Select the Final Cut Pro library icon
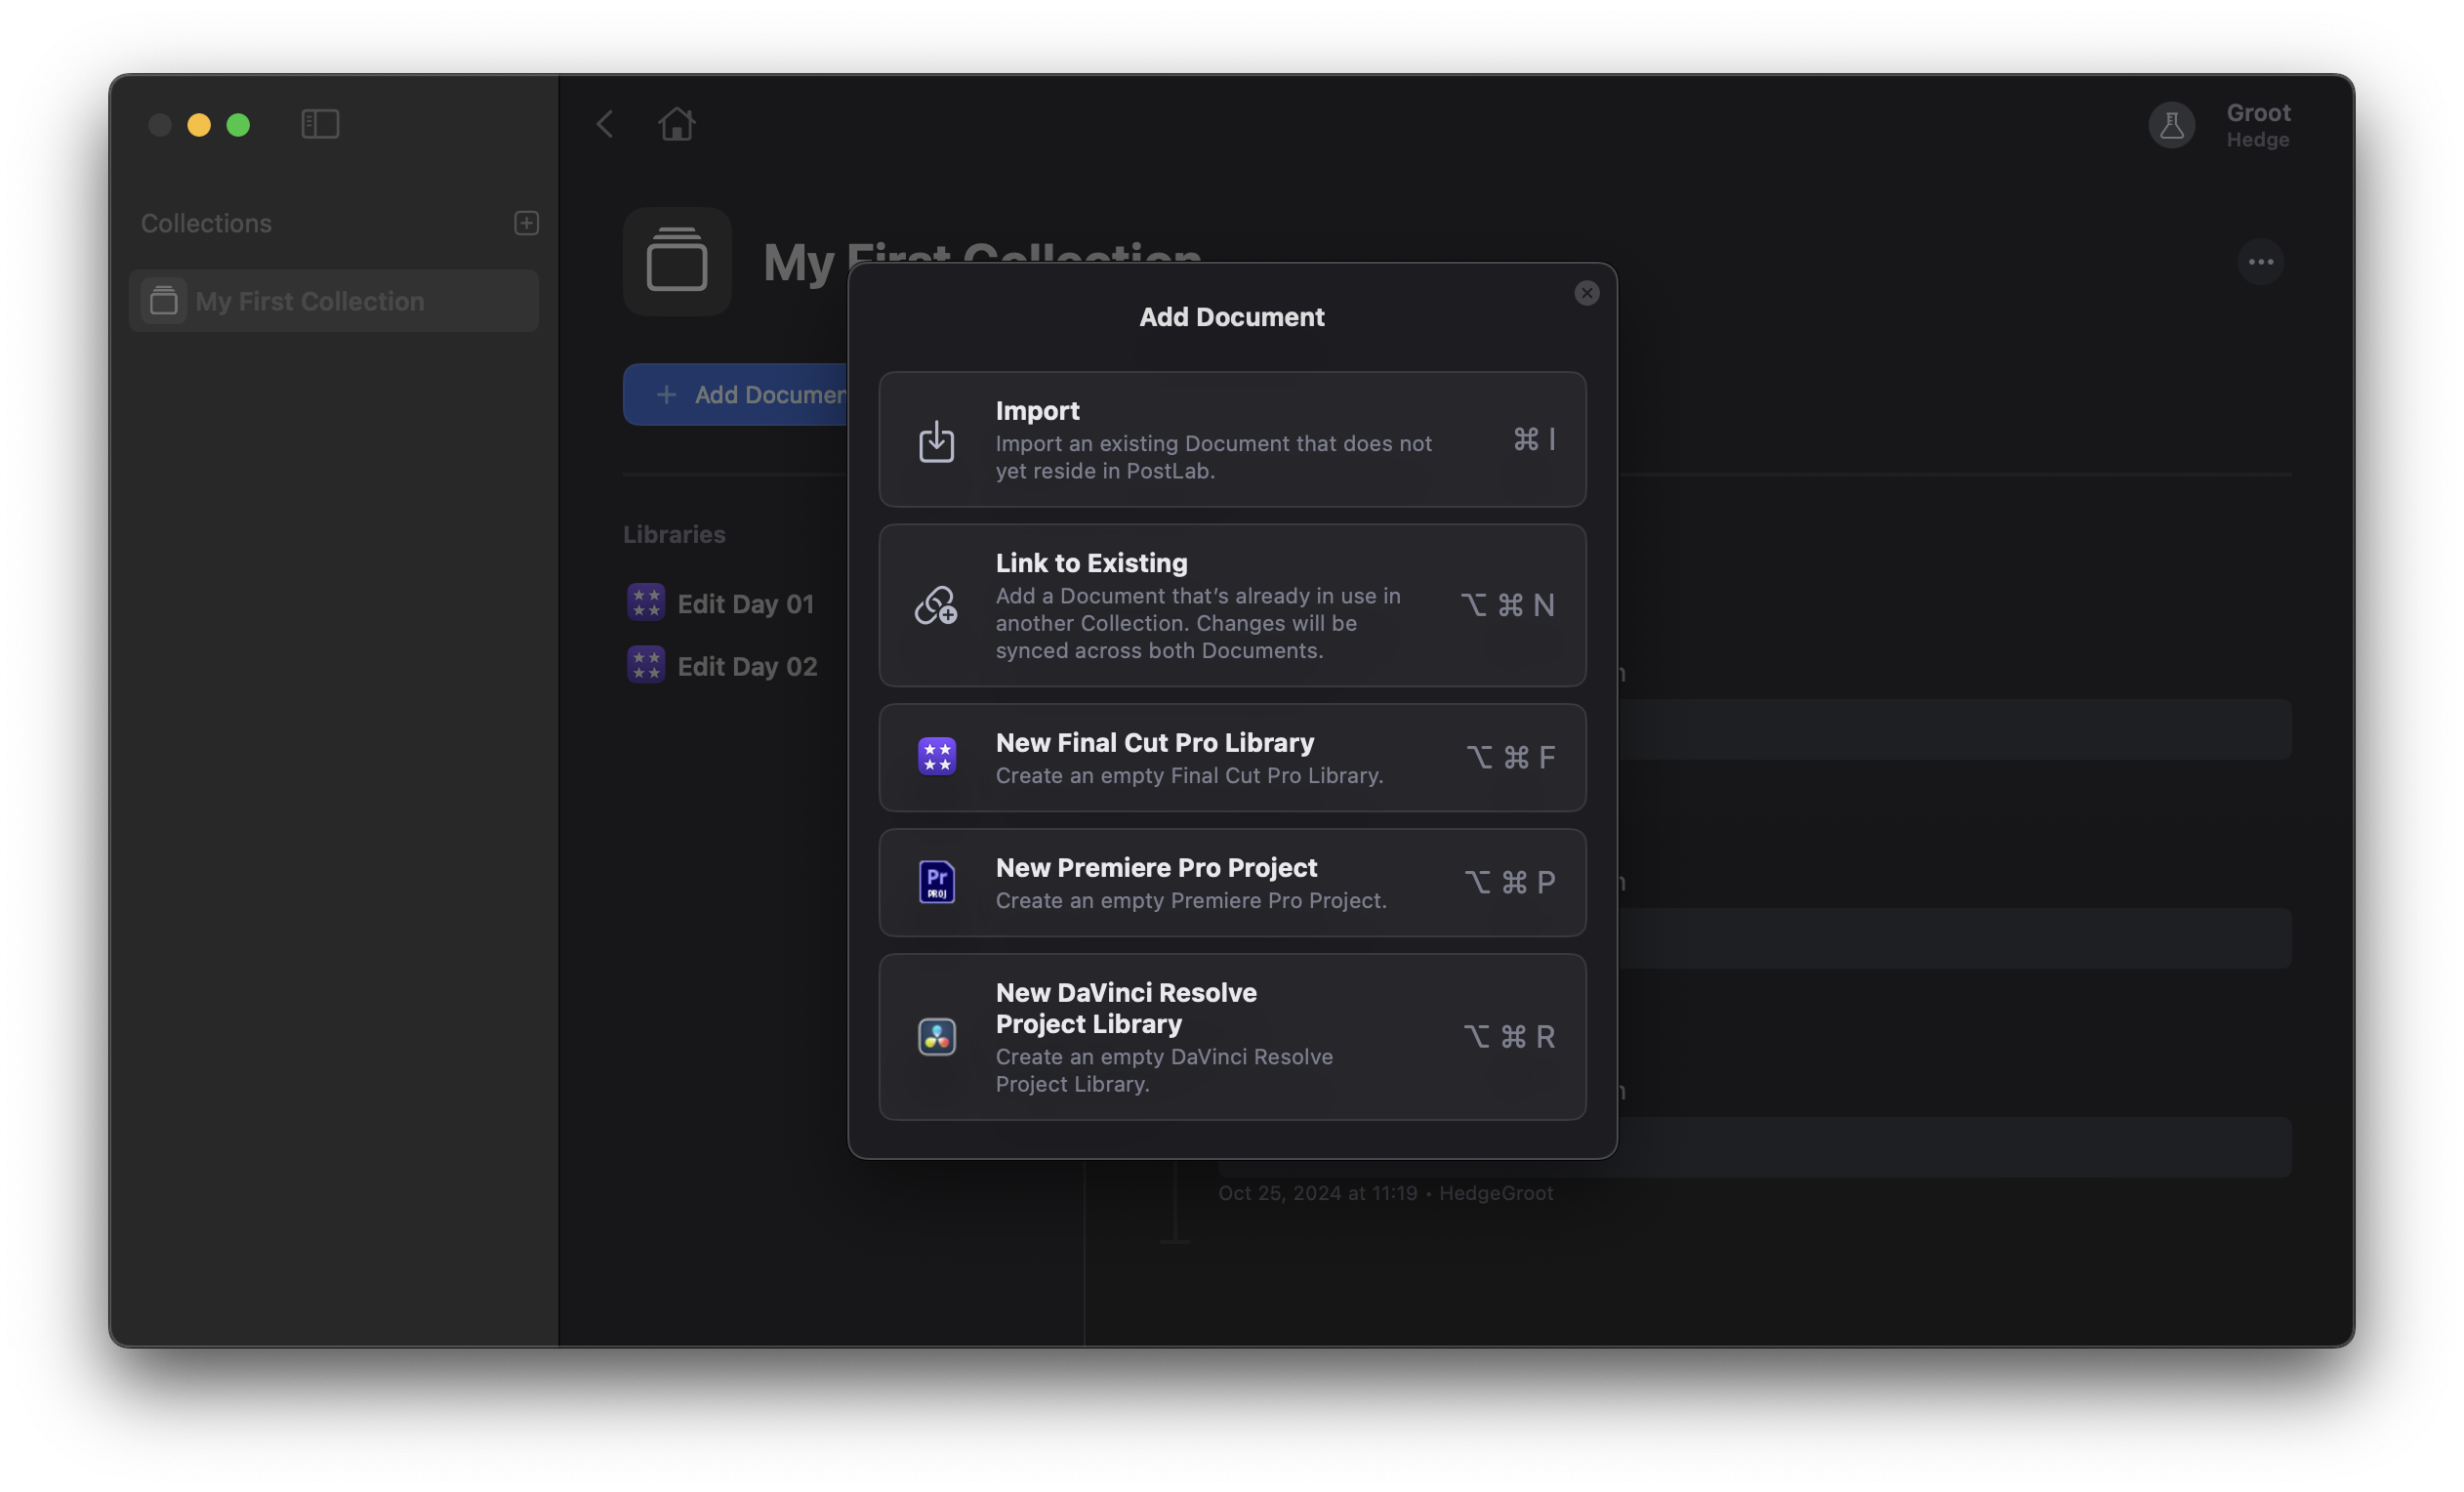Screen dimensions: 2464x1492 coord(937,757)
